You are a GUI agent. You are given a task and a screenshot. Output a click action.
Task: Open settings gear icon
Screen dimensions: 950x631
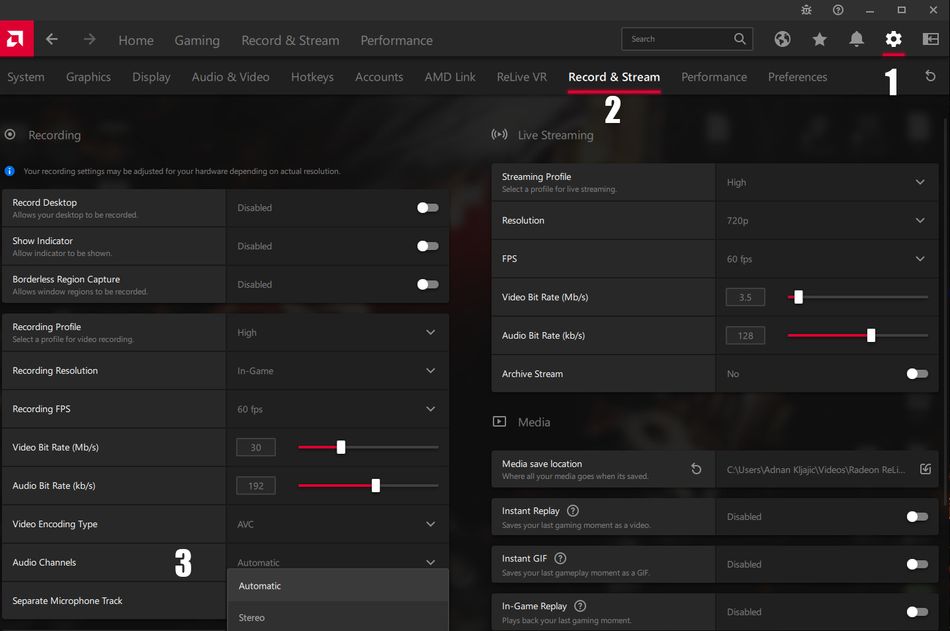(x=893, y=39)
